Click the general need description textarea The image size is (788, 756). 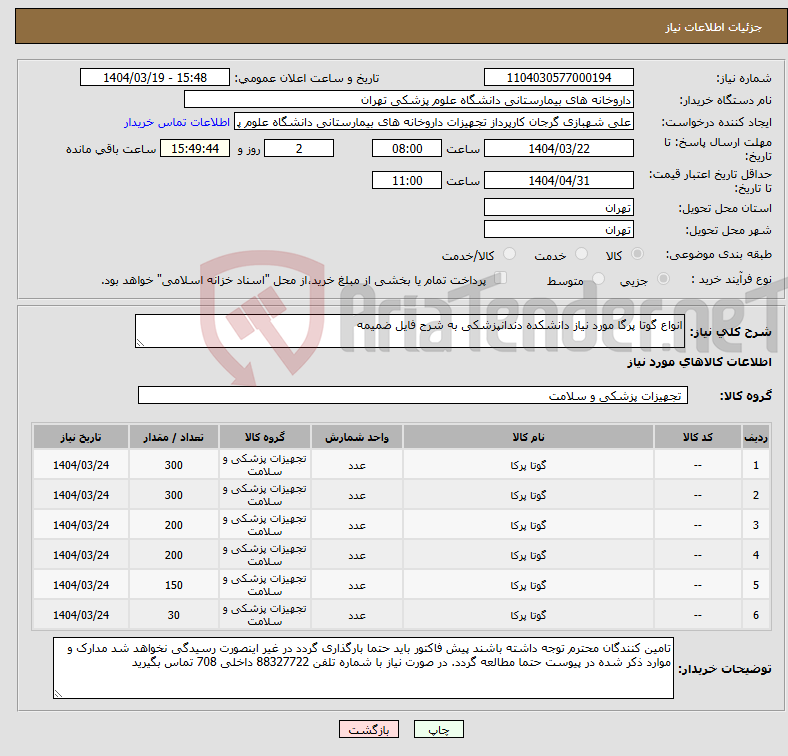[x=410, y=331]
